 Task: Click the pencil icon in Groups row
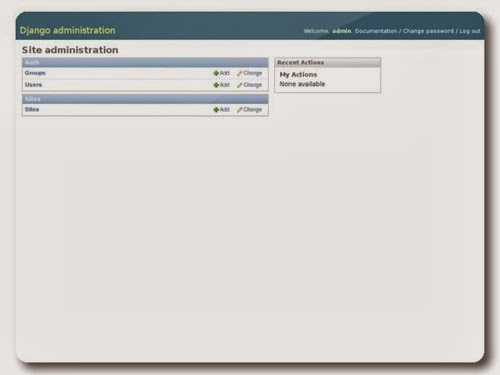tap(239, 73)
